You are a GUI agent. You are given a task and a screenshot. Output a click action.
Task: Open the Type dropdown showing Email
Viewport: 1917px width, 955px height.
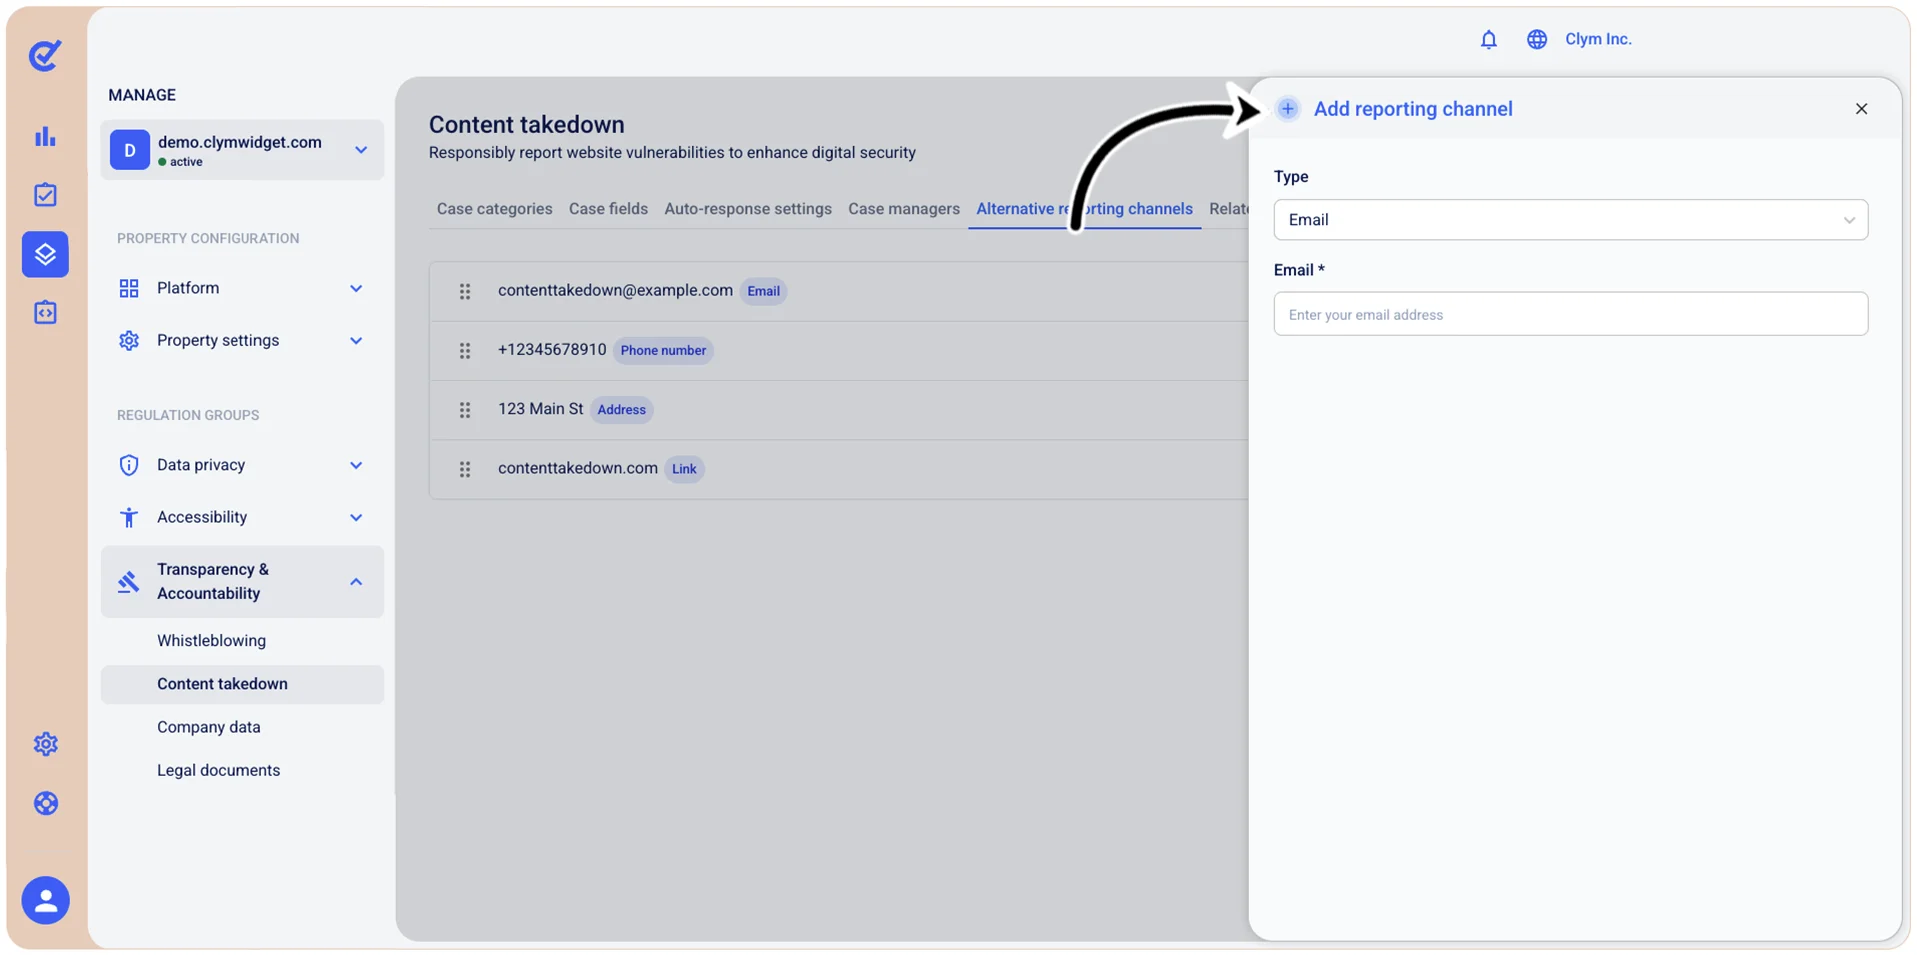point(1570,220)
